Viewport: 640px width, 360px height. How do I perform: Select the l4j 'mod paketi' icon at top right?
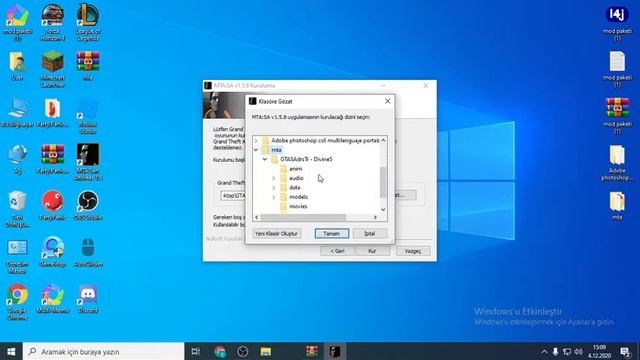click(617, 23)
